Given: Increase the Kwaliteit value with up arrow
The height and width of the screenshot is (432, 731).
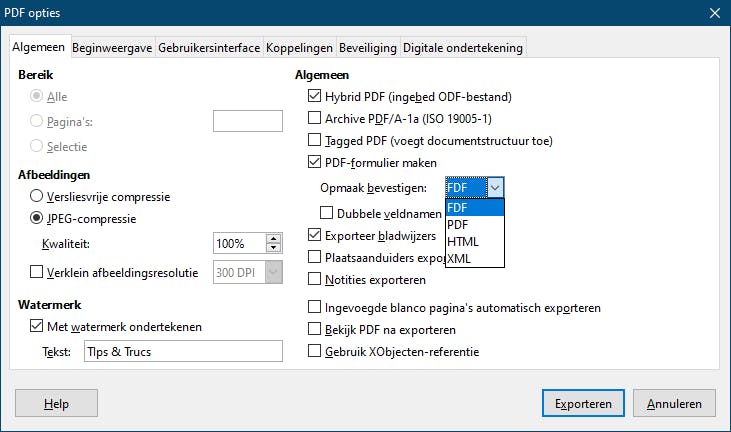Looking at the screenshot, I should point(273,238).
